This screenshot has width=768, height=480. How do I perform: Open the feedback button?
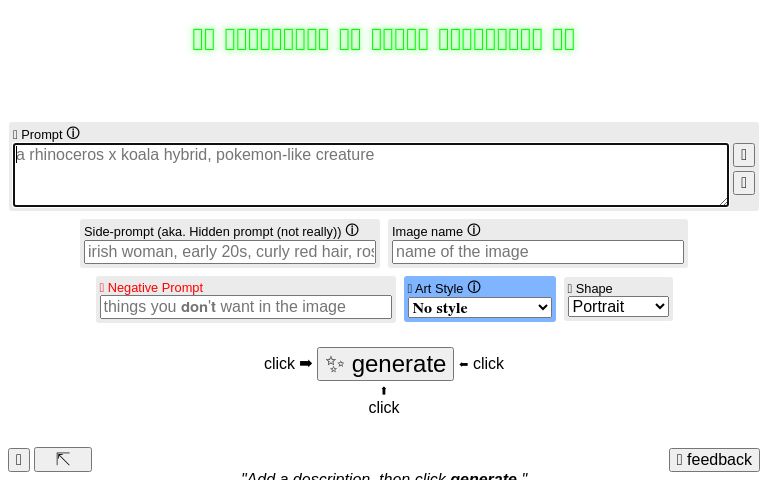pyautogui.click(x=714, y=460)
